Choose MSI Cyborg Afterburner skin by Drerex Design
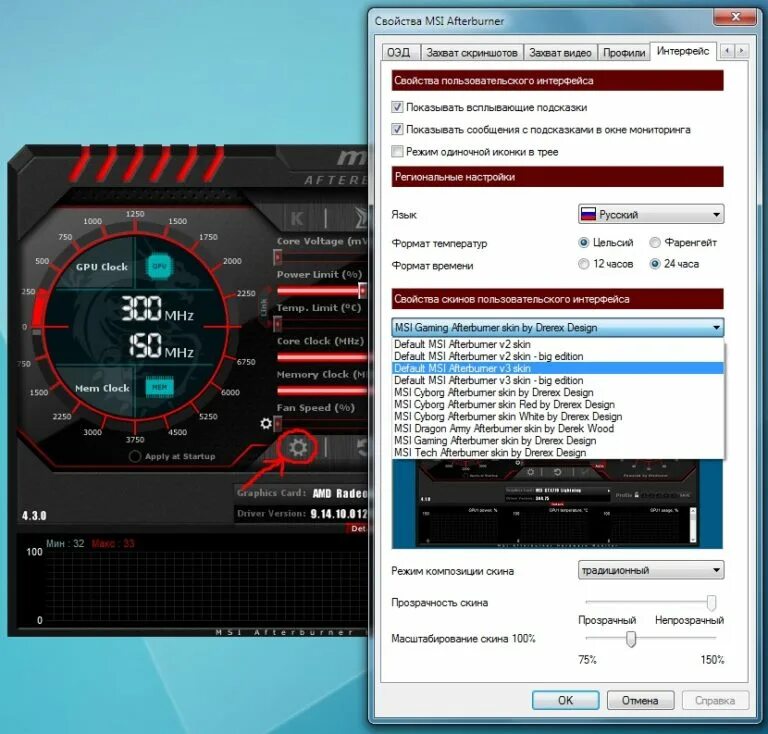This screenshot has width=768, height=734. (x=558, y=392)
